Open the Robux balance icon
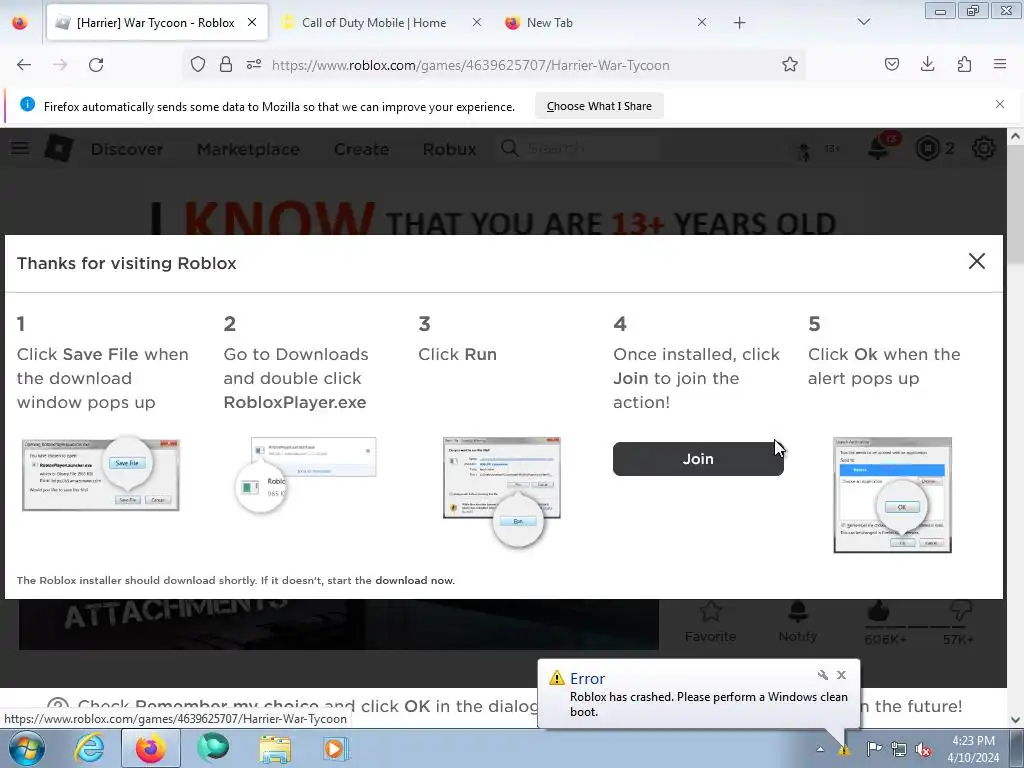 click(927, 148)
